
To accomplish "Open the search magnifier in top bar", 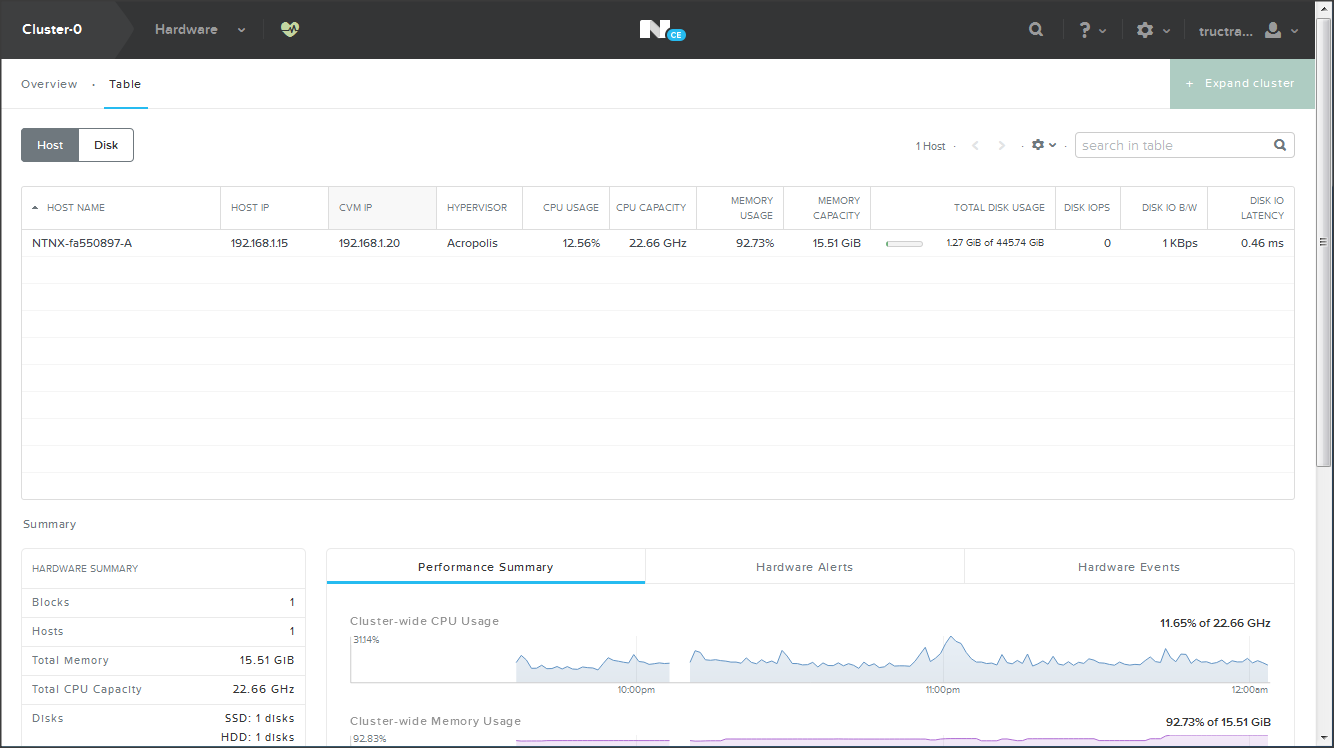I will point(1036,30).
